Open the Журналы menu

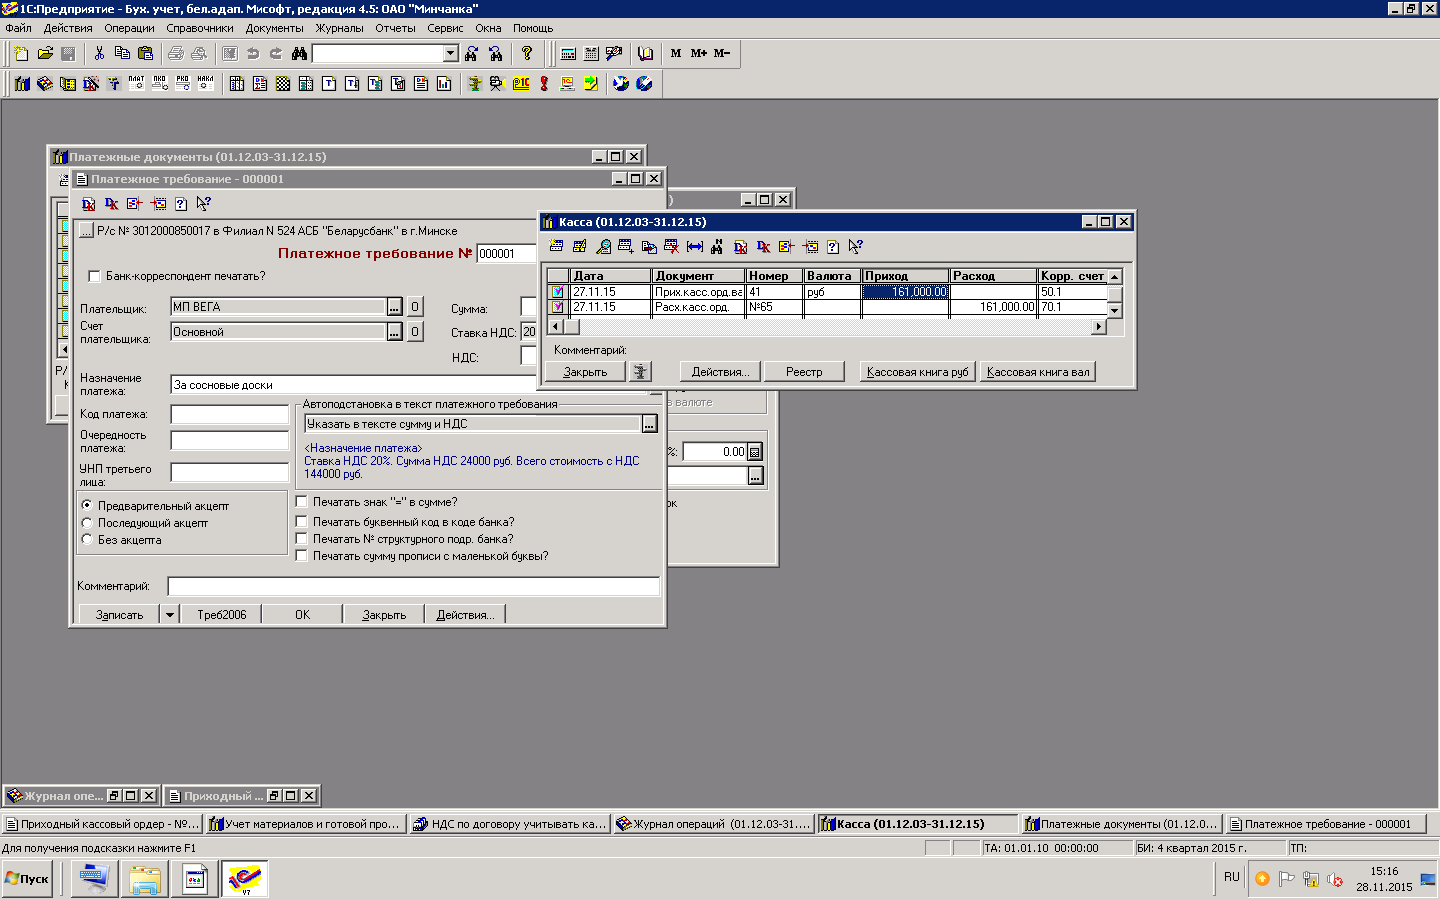tap(339, 28)
